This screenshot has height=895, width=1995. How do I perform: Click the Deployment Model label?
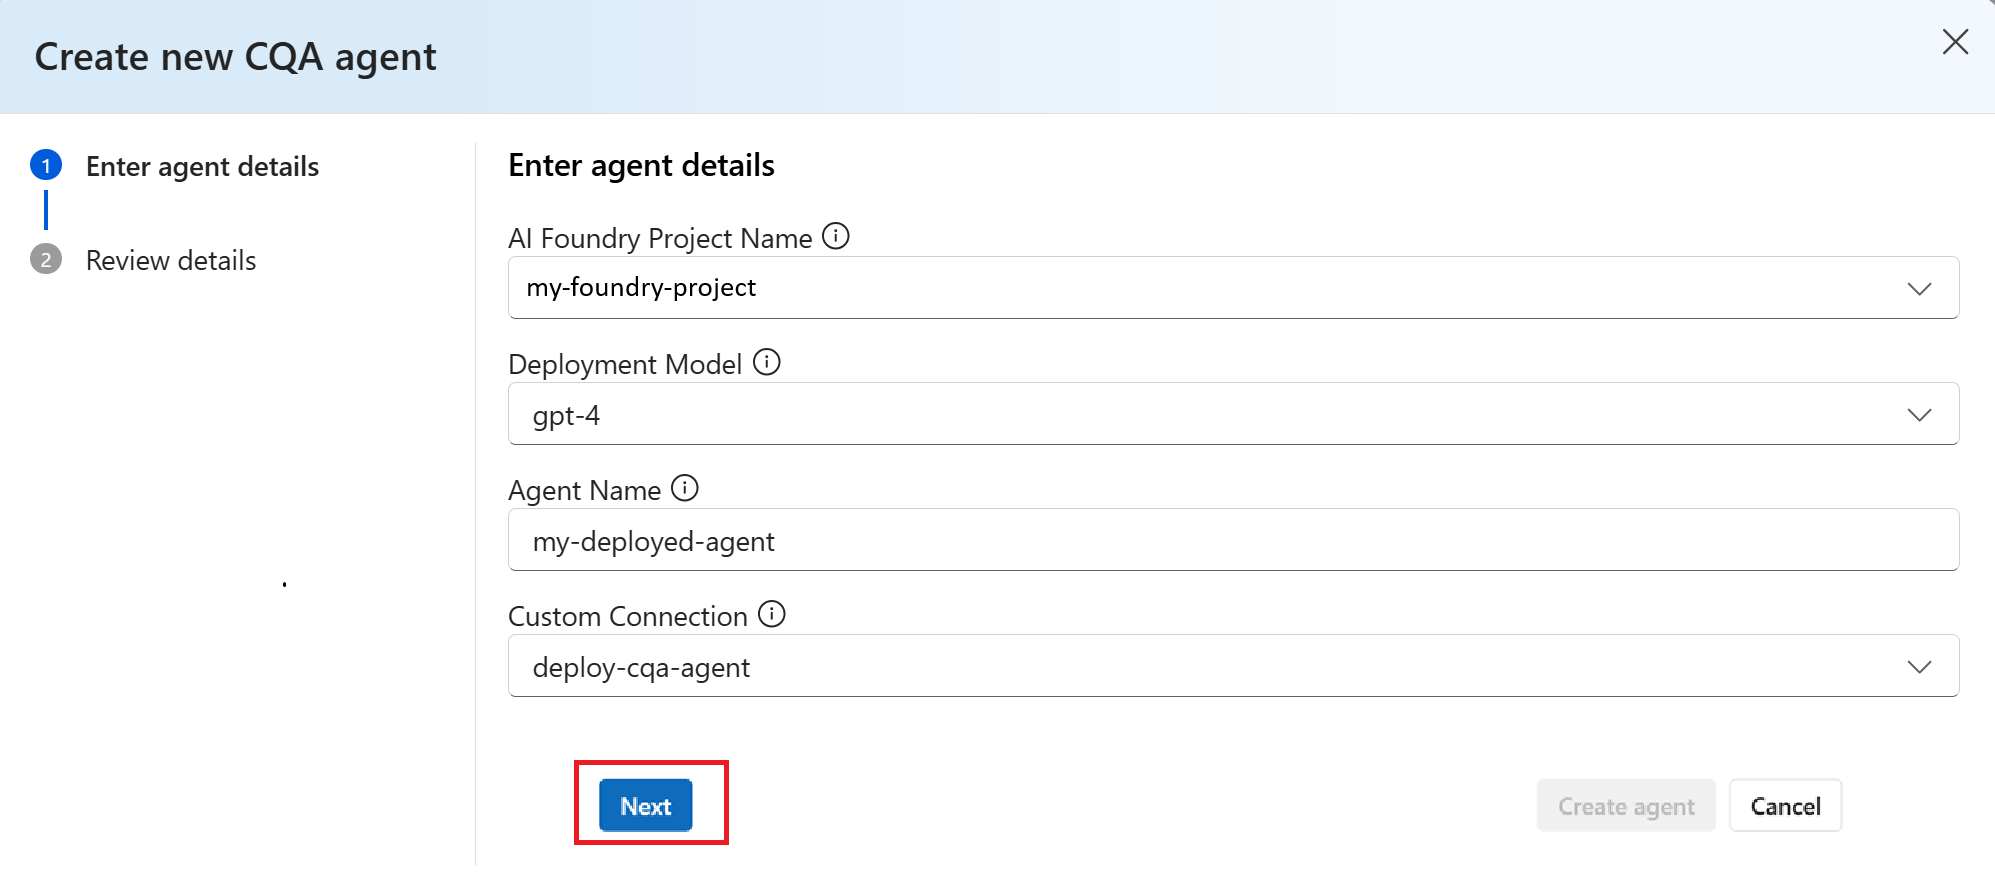coord(625,364)
